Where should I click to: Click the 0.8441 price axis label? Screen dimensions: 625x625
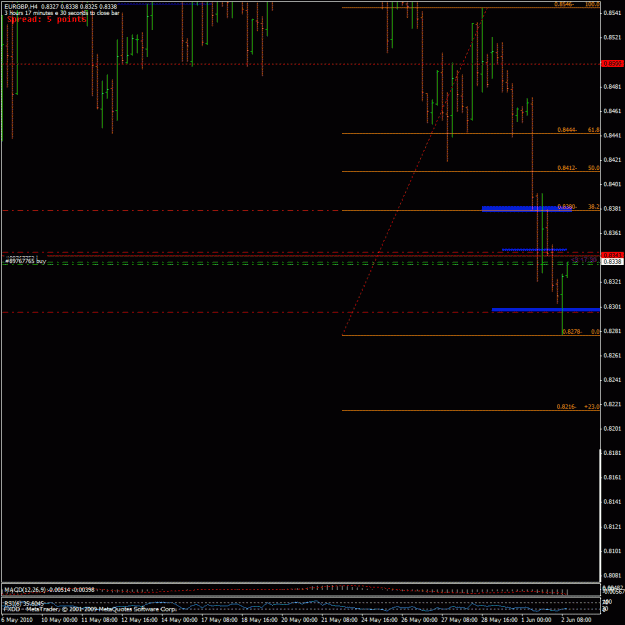pos(612,136)
